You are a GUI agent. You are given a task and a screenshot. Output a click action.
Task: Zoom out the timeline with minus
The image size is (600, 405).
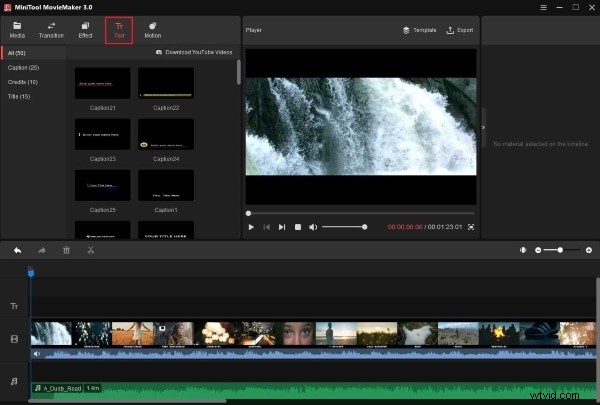(538, 250)
